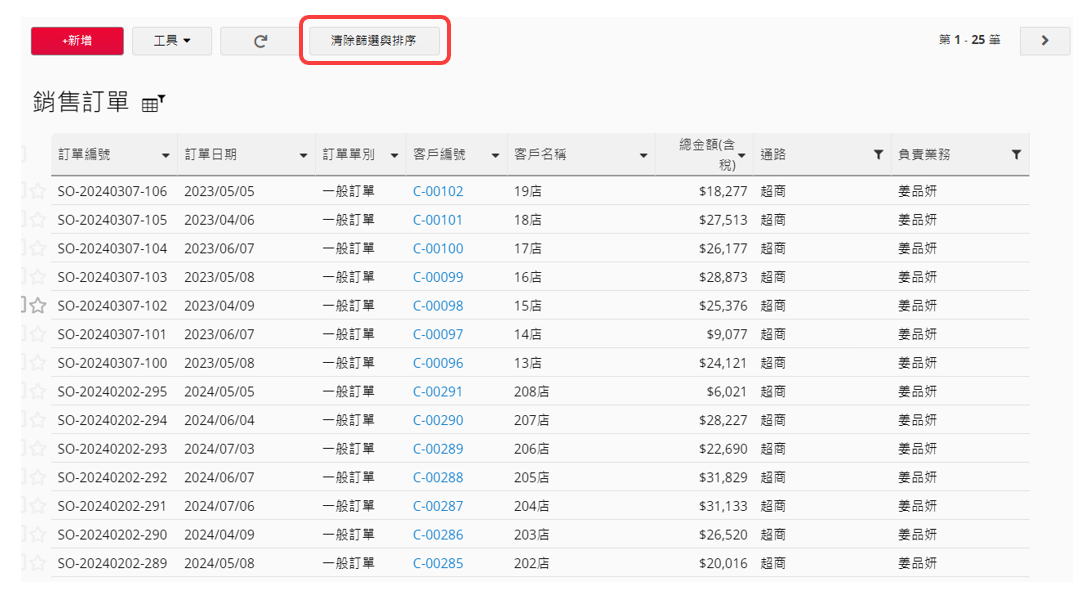Click the filter icon on 通路 column
The width and height of the screenshot is (1078, 600).
878,155
